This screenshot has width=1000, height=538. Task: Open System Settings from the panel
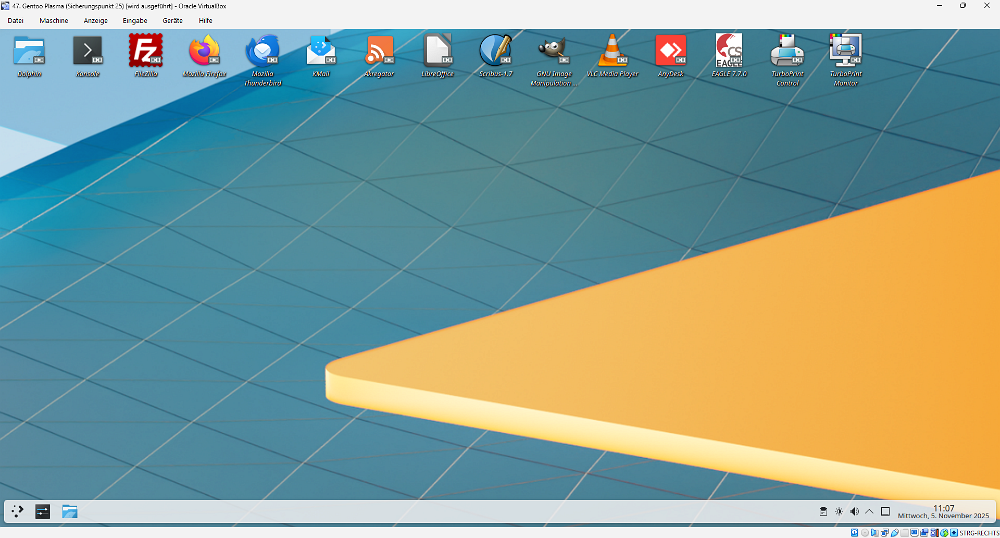(x=43, y=511)
